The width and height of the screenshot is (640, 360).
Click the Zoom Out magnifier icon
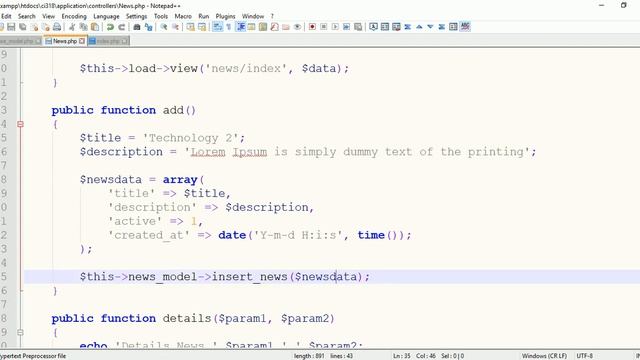coord(175,27)
